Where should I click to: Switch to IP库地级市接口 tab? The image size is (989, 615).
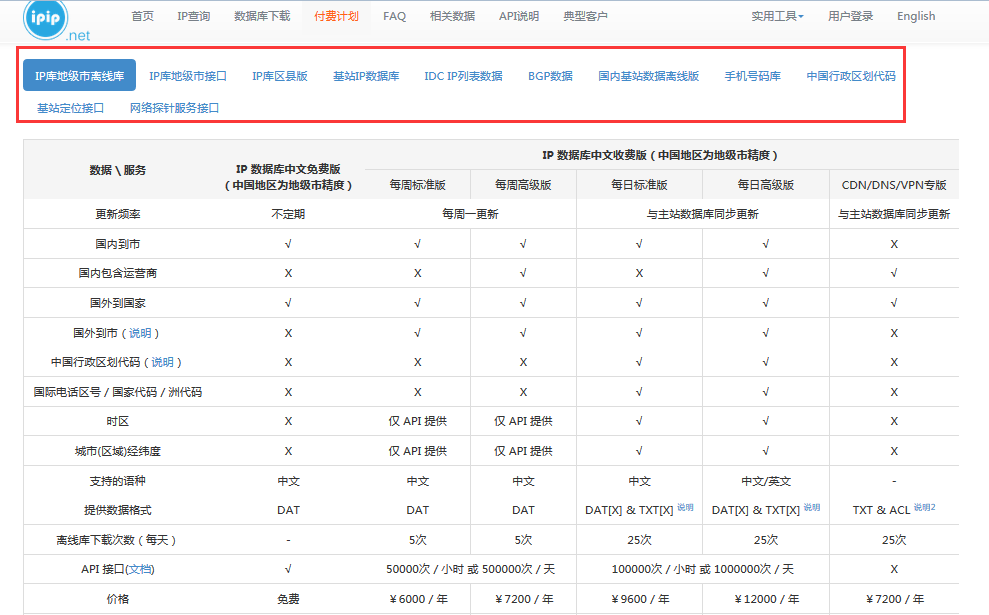(x=188, y=76)
